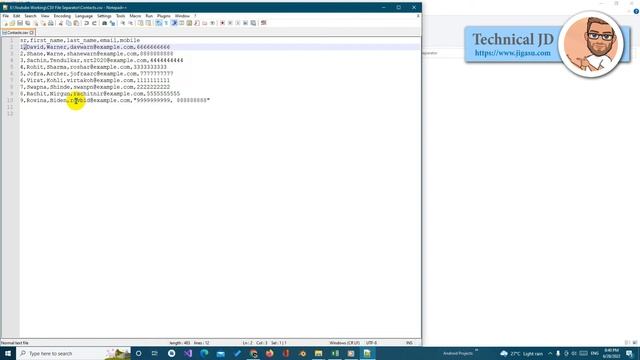
Task: Click the Close All toolbar icon
Action: click(x=44, y=23)
